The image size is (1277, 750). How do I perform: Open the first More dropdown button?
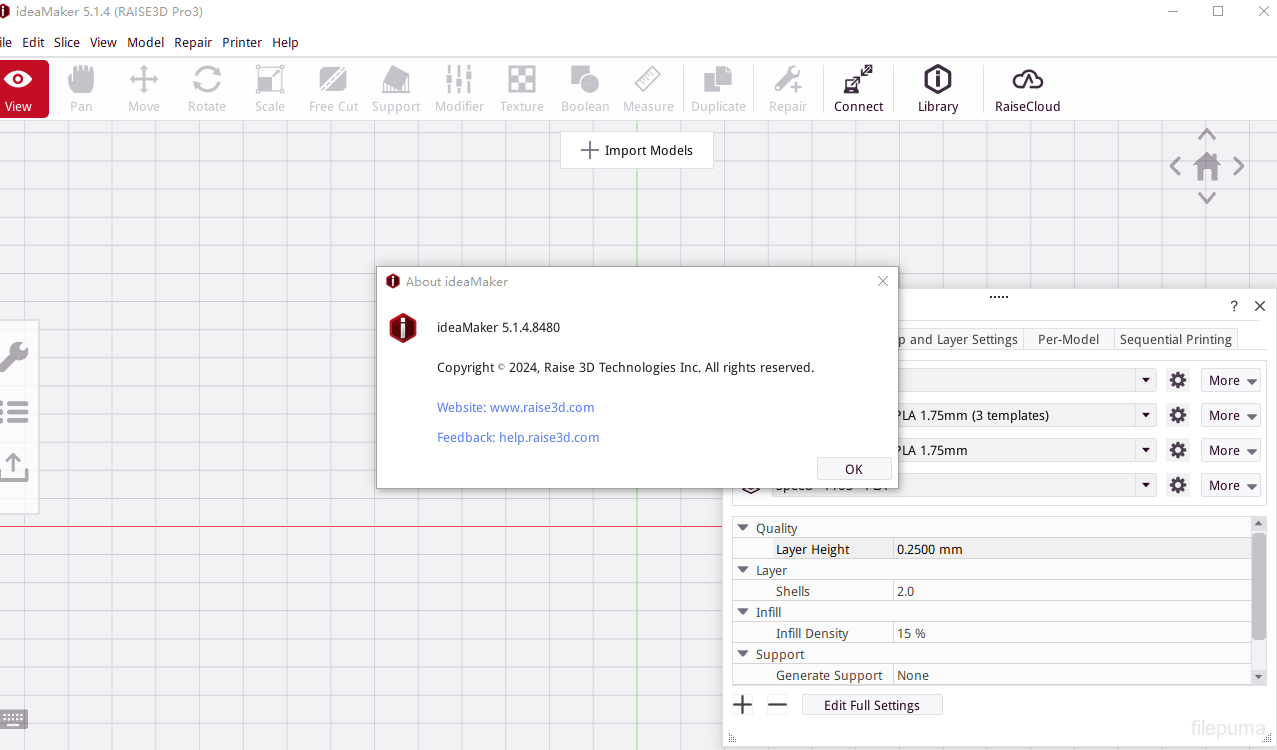coord(1230,380)
